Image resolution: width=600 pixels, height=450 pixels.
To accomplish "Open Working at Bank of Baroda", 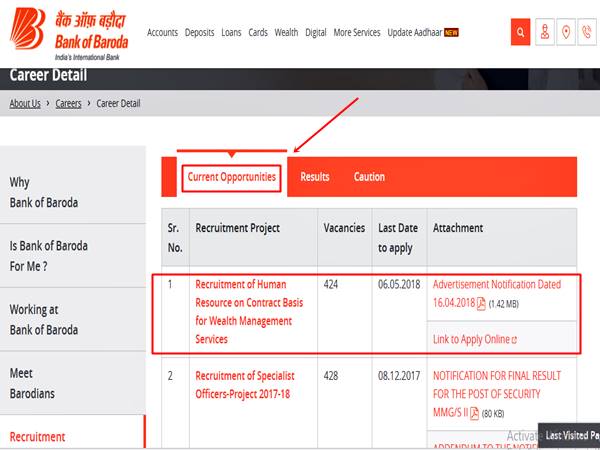I will [x=73, y=320].
